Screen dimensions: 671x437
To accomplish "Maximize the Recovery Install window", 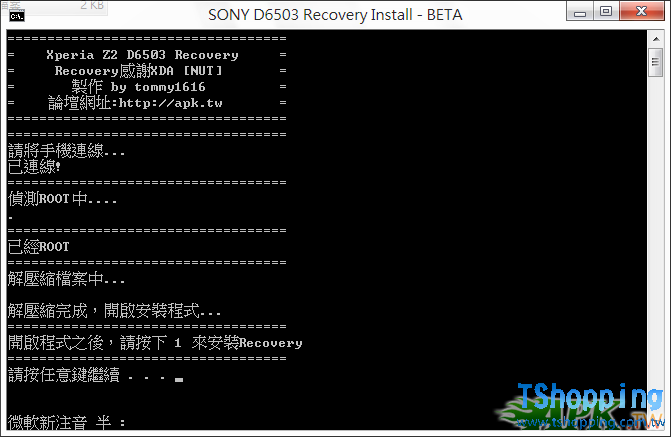I will (606, 12).
